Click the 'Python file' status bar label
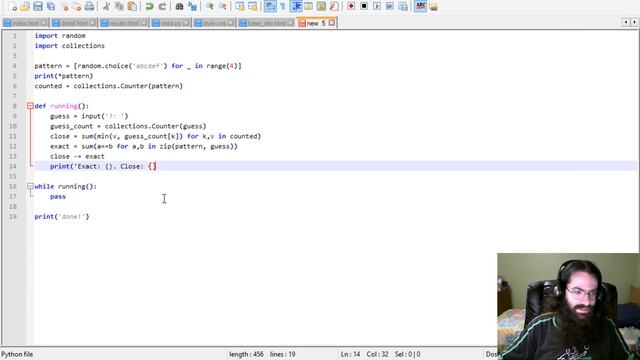Viewport: 640px width, 360px height. pyautogui.click(x=17, y=354)
